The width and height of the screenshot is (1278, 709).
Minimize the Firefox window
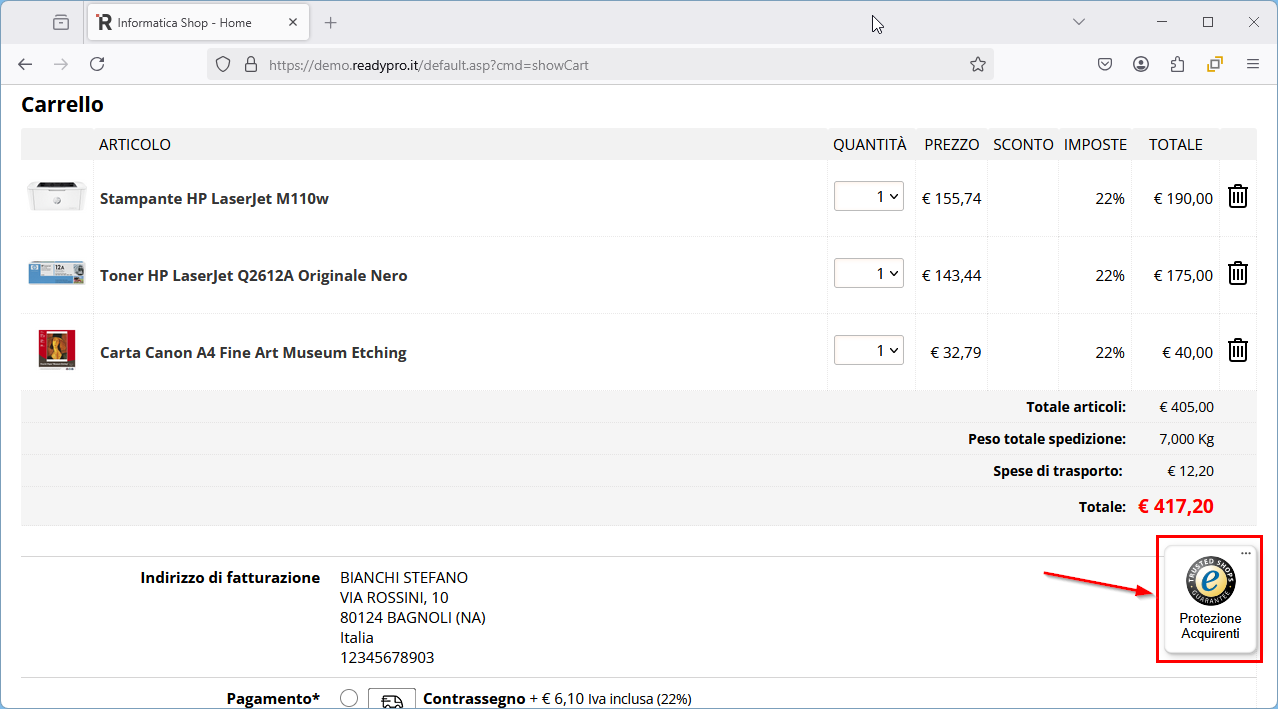(1162, 21)
